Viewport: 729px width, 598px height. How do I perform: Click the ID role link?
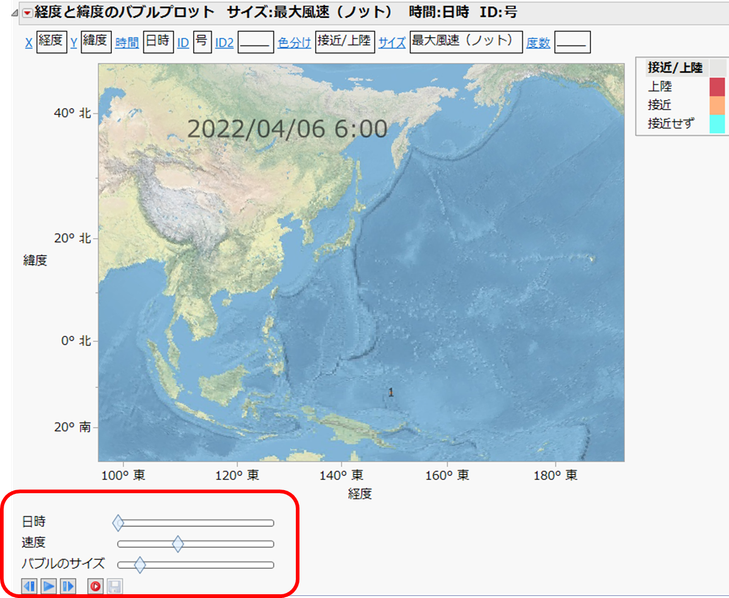(183, 43)
